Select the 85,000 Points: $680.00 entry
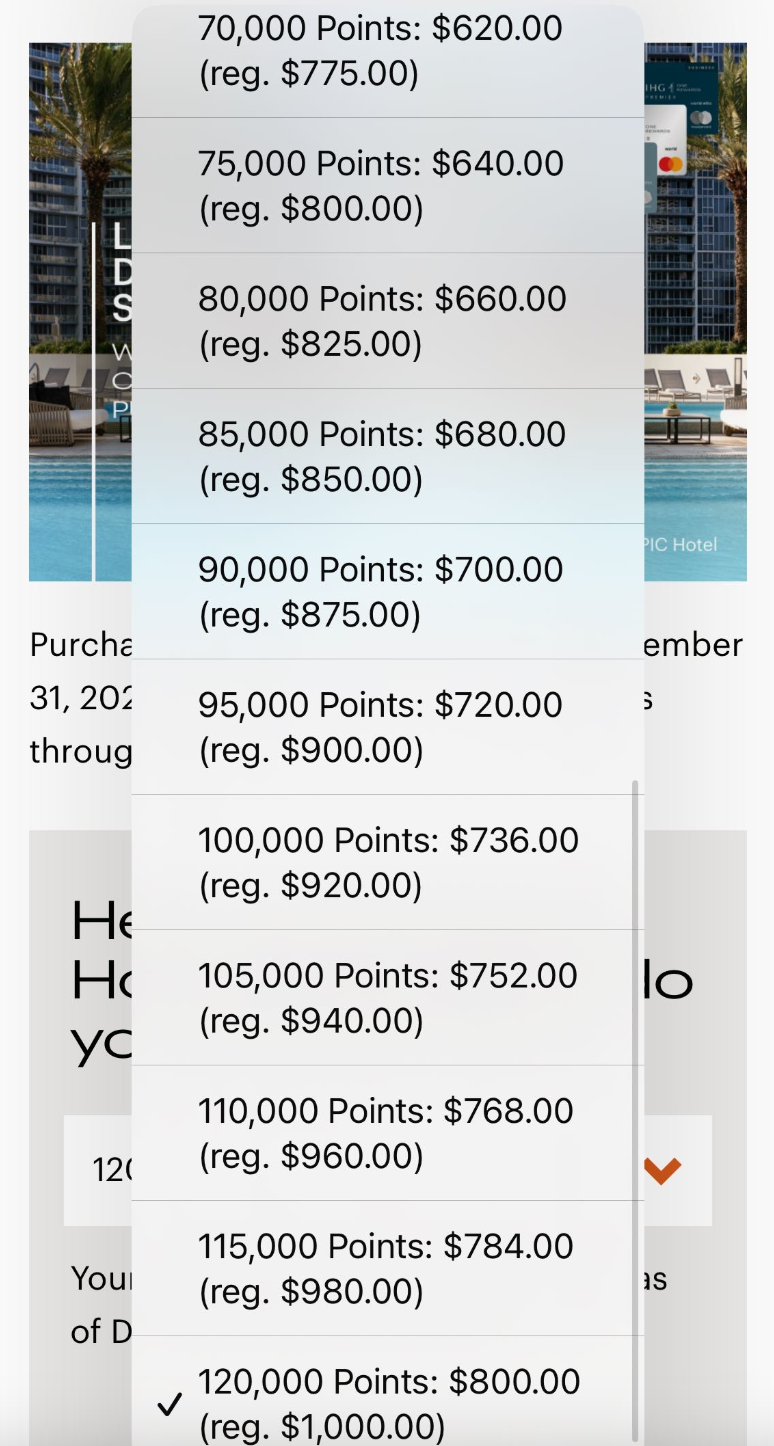The width and height of the screenshot is (774, 1446). [x=380, y=456]
